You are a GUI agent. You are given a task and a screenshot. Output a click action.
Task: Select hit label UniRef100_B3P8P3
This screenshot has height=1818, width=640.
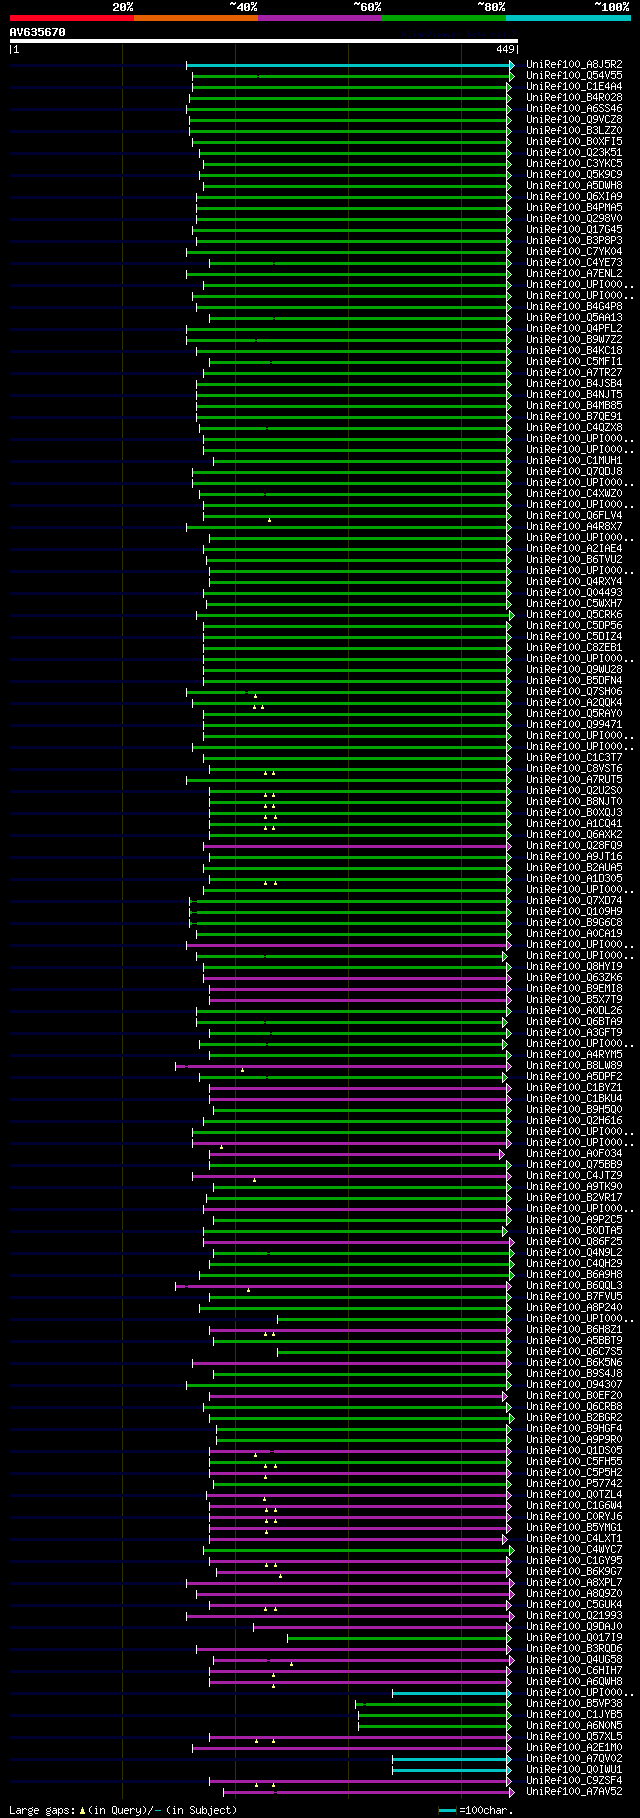tap(574, 240)
